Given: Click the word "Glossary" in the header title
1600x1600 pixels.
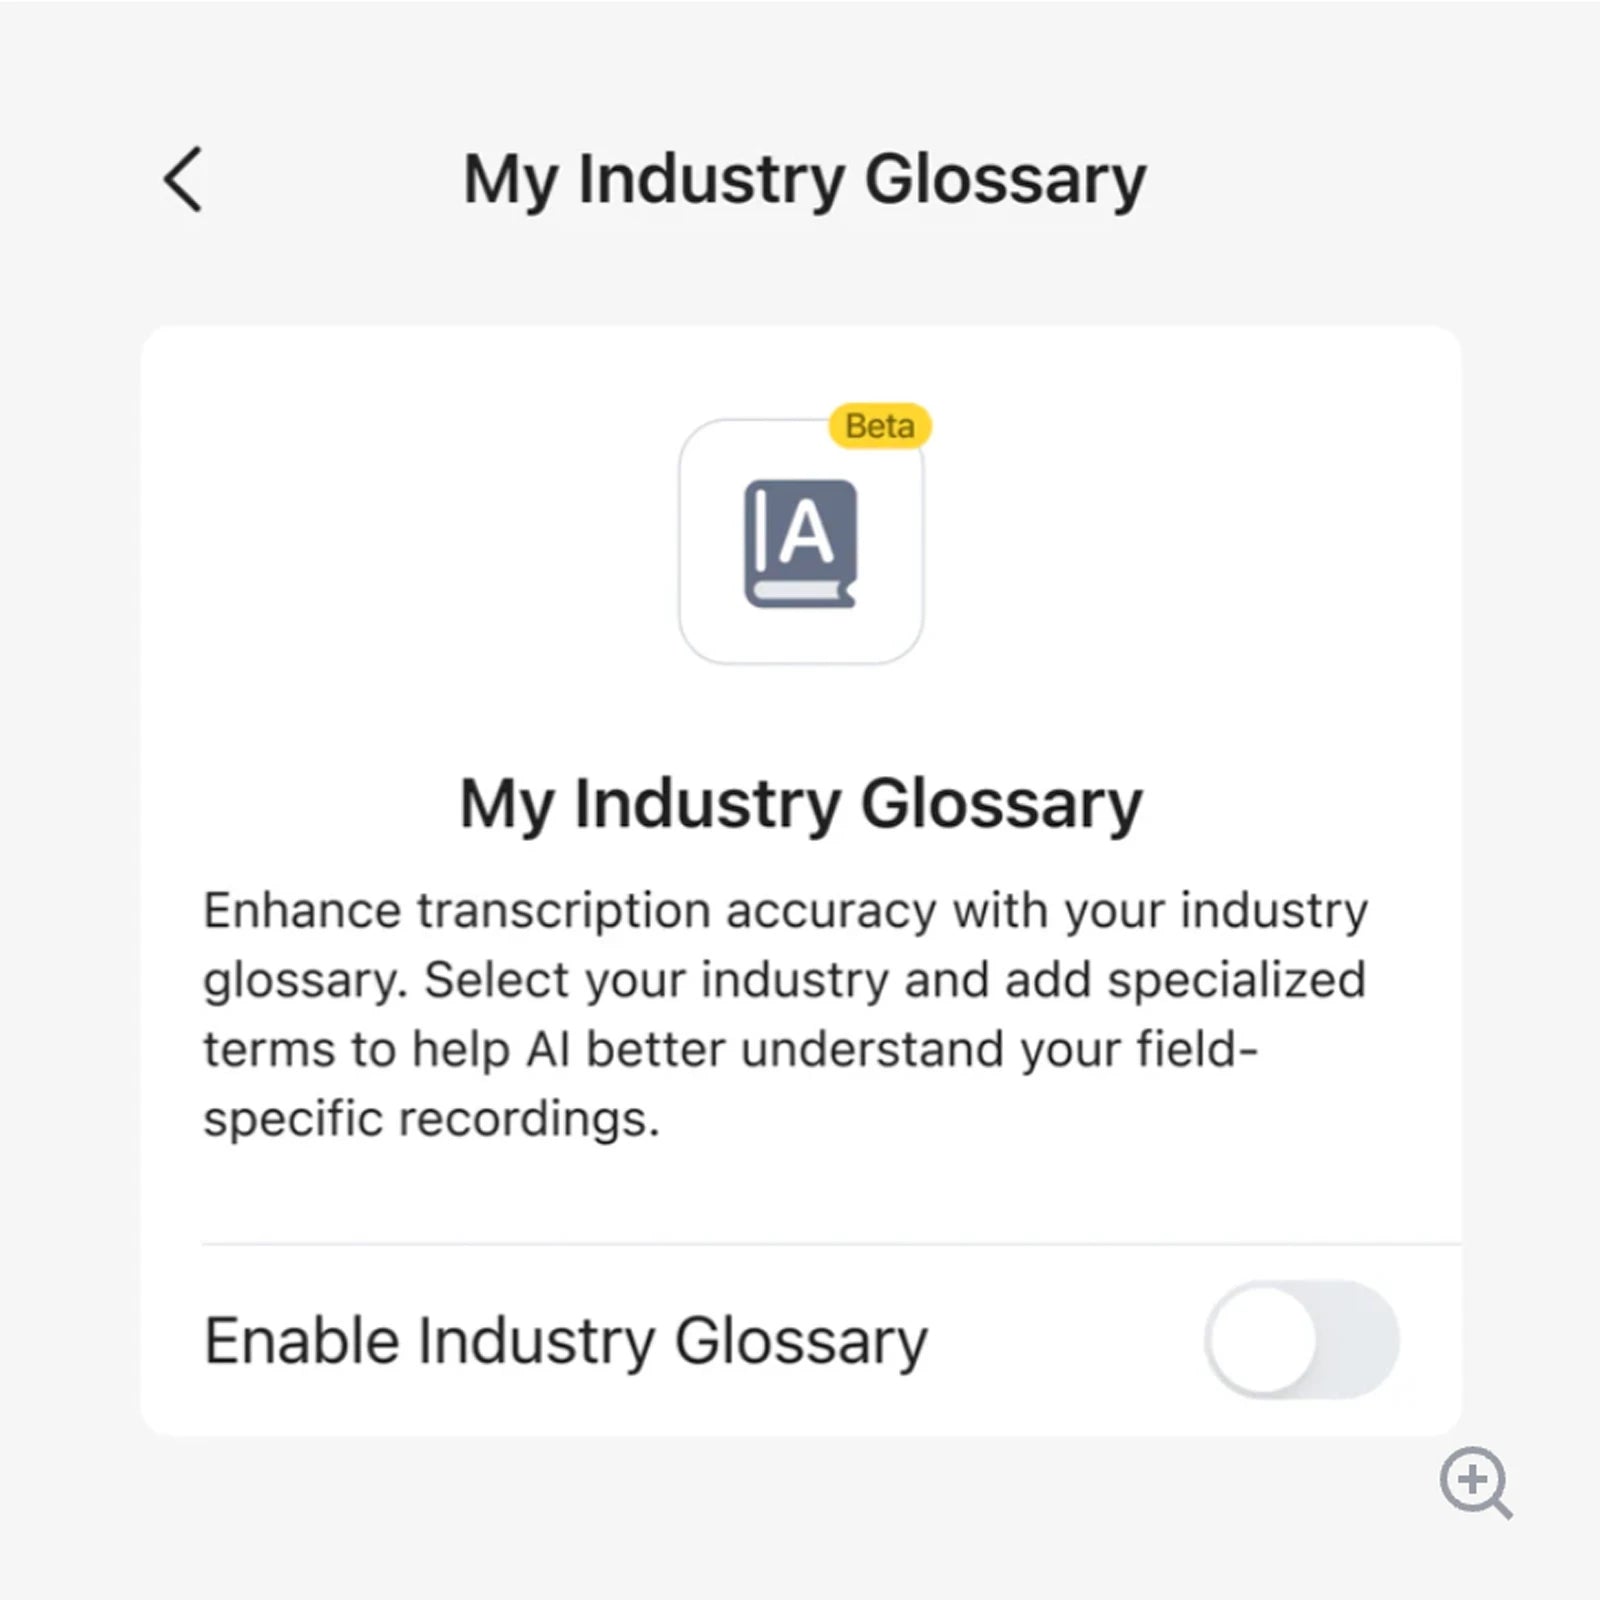Looking at the screenshot, I should click(1005, 180).
